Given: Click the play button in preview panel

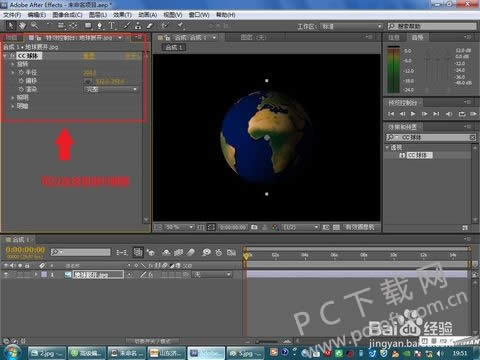Looking at the screenshot, I should [x=413, y=114].
